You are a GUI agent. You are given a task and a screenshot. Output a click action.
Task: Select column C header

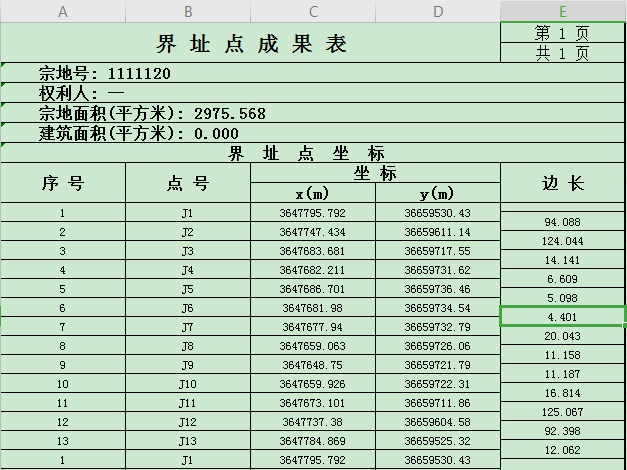click(313, 11)
